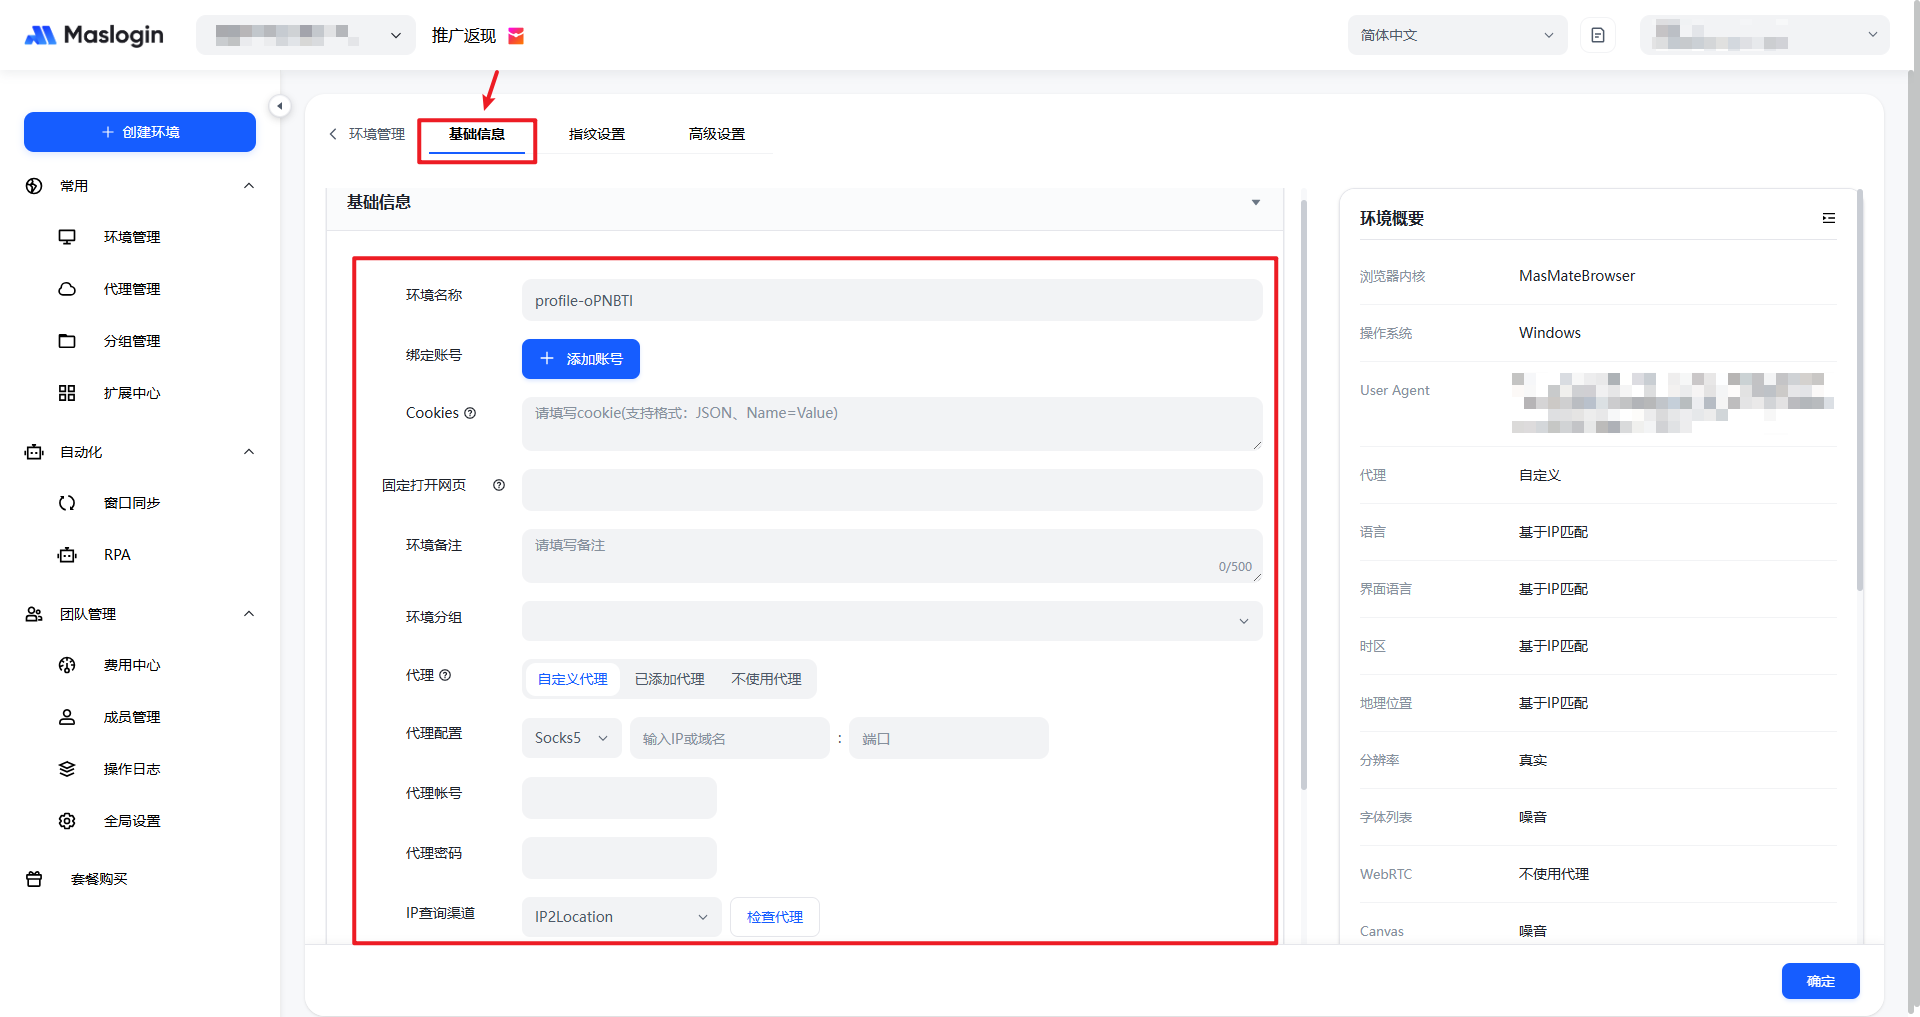Viewport: 1920px width, 1017px height.
Task: Open the IP2Location query channel dropdown
Action: (620, 917)
